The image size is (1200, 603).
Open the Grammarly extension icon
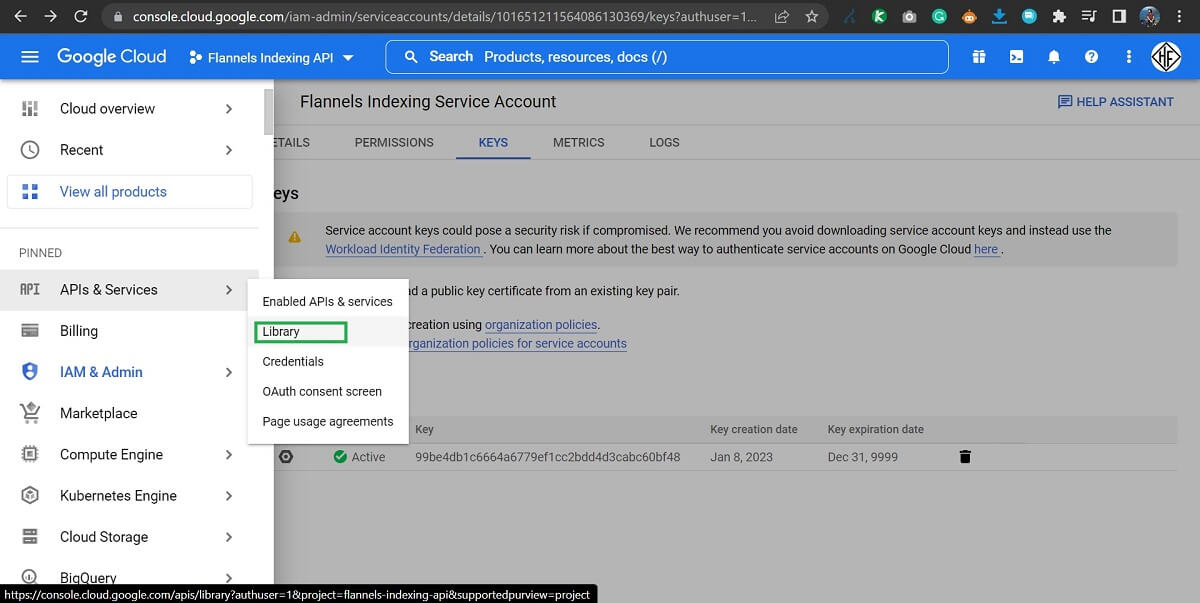(x=940, y=16)
